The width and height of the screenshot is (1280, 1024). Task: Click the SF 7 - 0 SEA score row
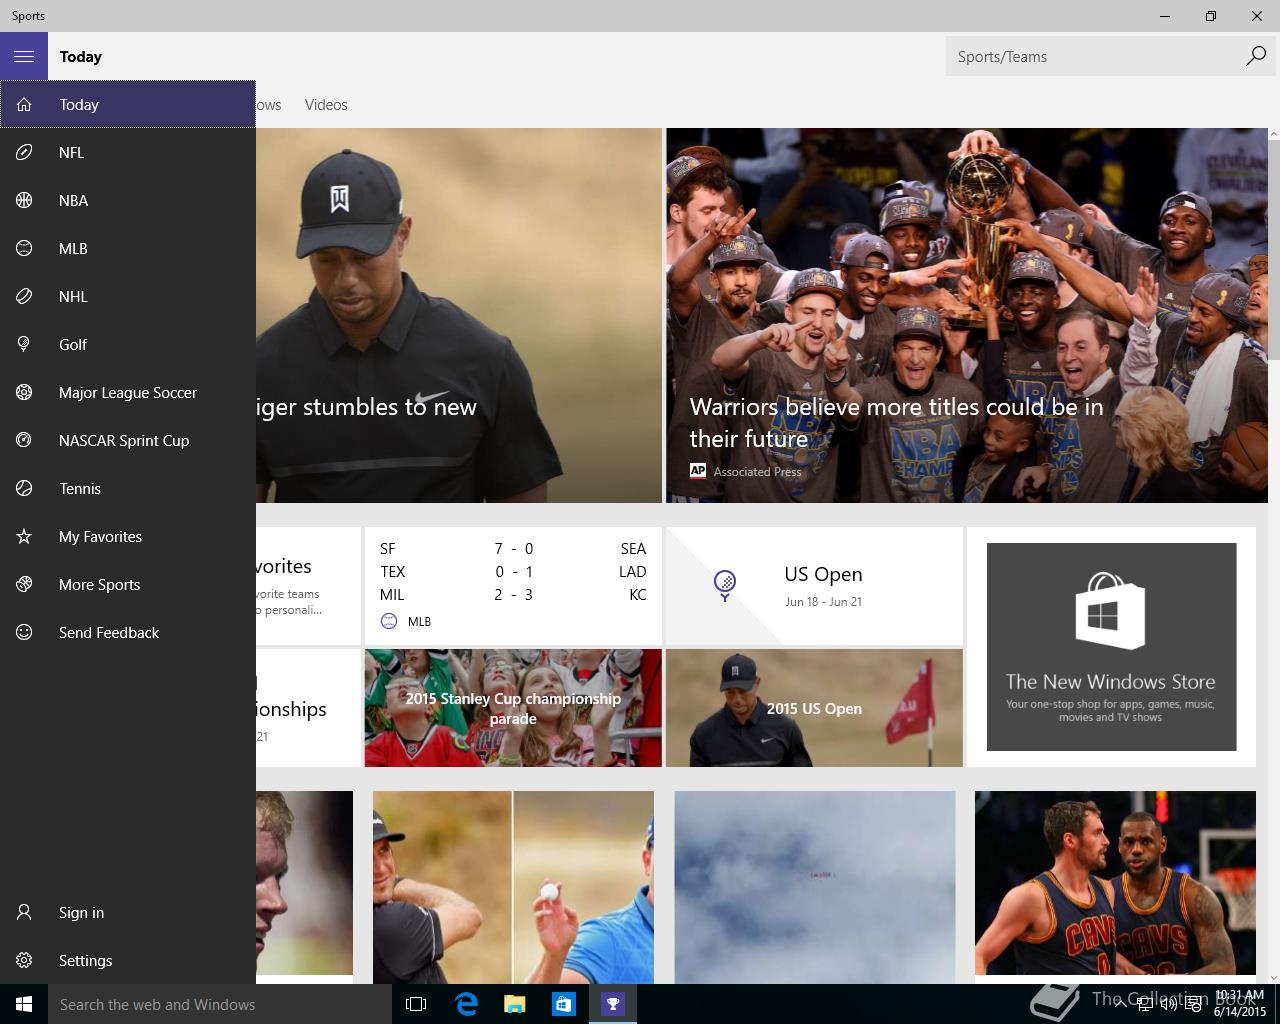[513, 548]
